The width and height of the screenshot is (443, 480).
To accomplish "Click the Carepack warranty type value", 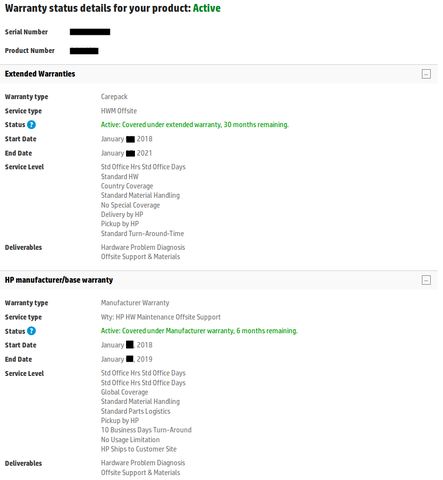I will pos(114,97).
